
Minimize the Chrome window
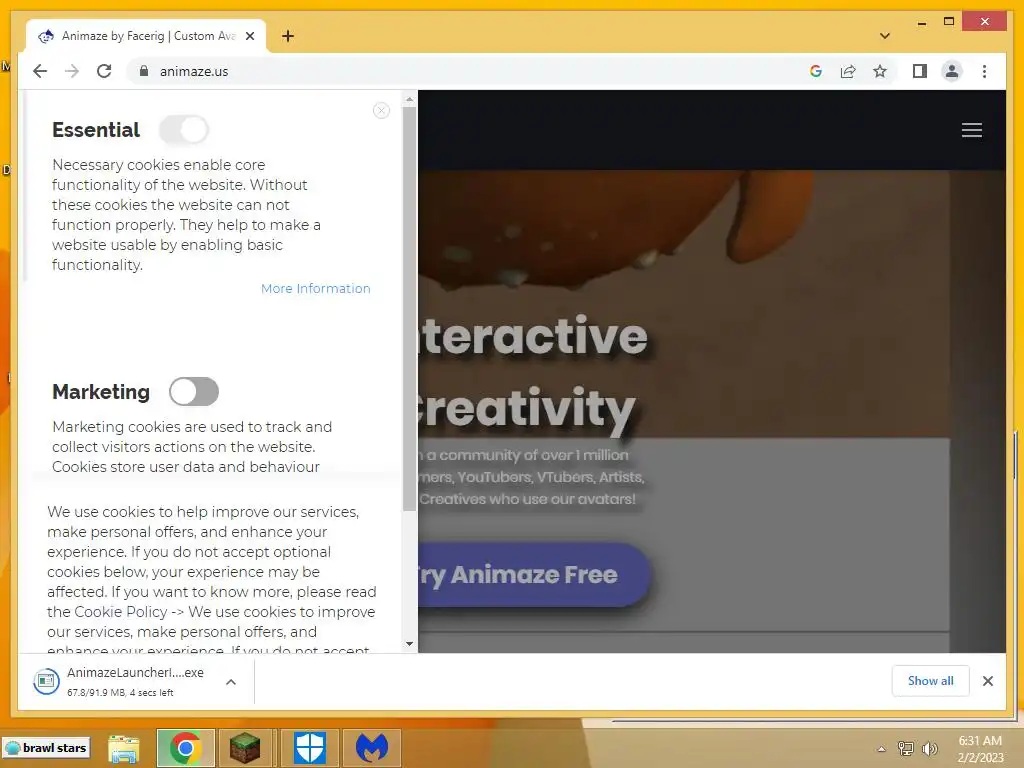(921, 22)
